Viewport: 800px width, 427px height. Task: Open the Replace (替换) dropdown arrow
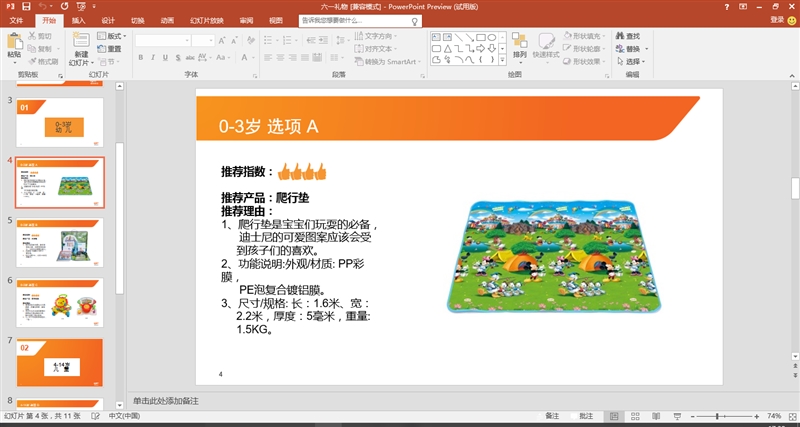646,49
